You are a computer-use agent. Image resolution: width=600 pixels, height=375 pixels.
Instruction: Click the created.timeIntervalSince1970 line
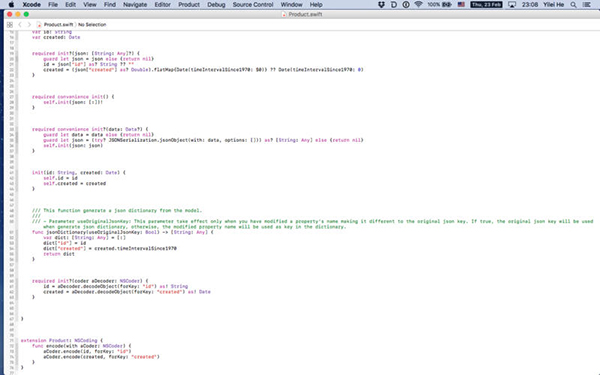[x=110, y=248]
